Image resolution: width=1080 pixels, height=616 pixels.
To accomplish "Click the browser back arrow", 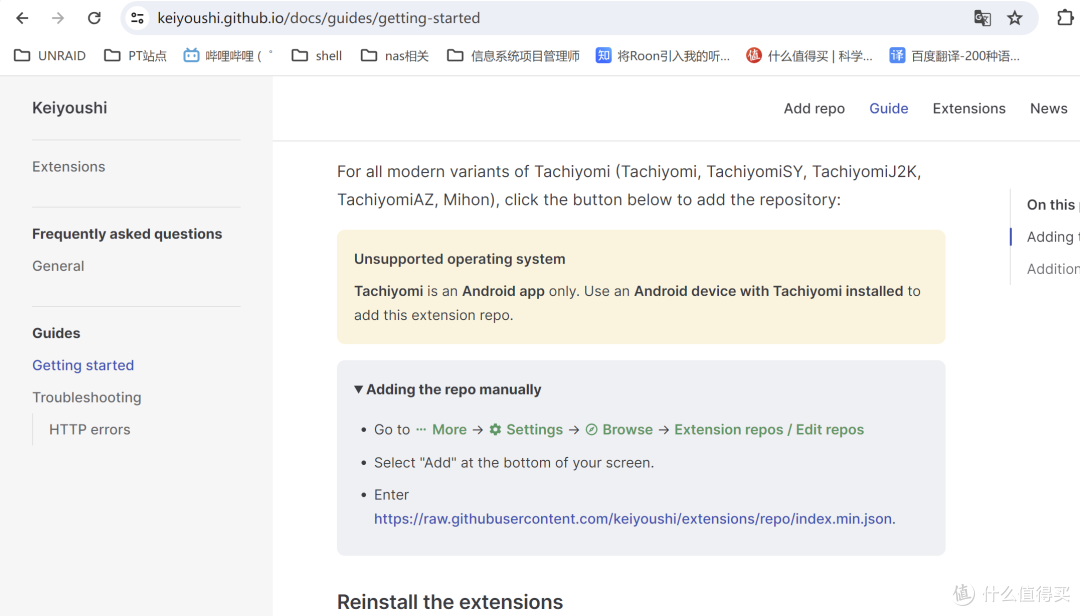I will coord(22,18).
